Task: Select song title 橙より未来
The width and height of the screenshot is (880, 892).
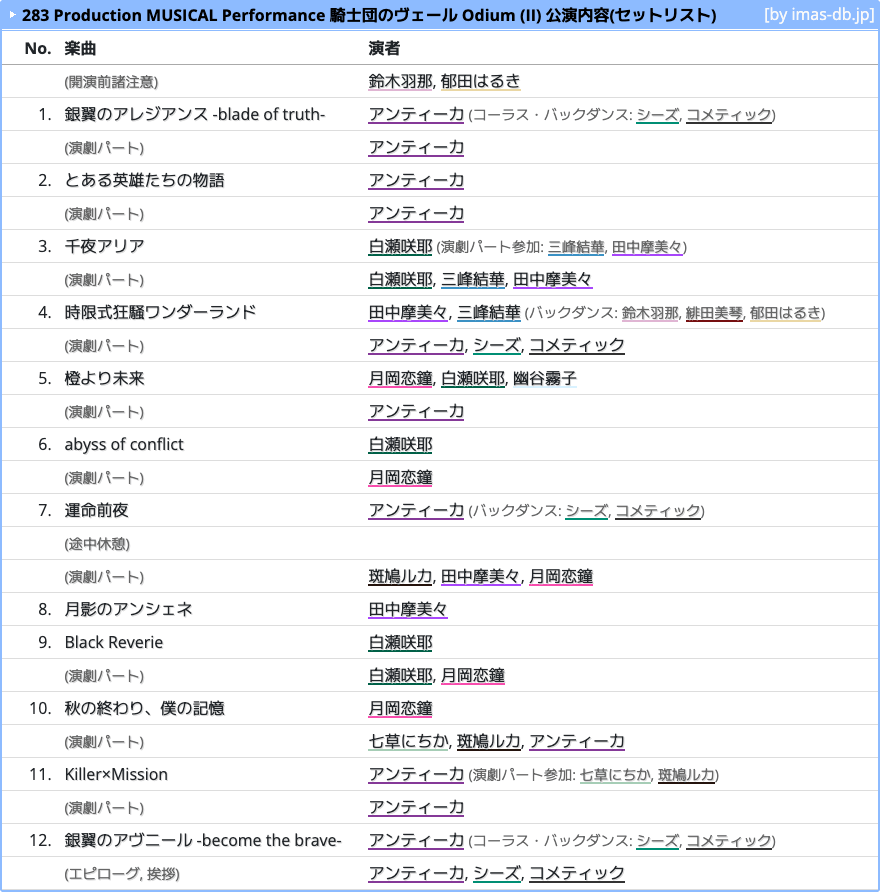Action: [104, 378]
